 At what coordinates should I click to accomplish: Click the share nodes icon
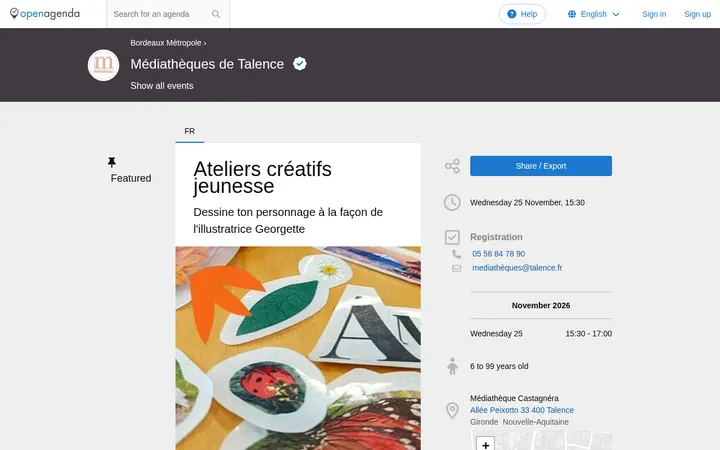pos(452,166)
